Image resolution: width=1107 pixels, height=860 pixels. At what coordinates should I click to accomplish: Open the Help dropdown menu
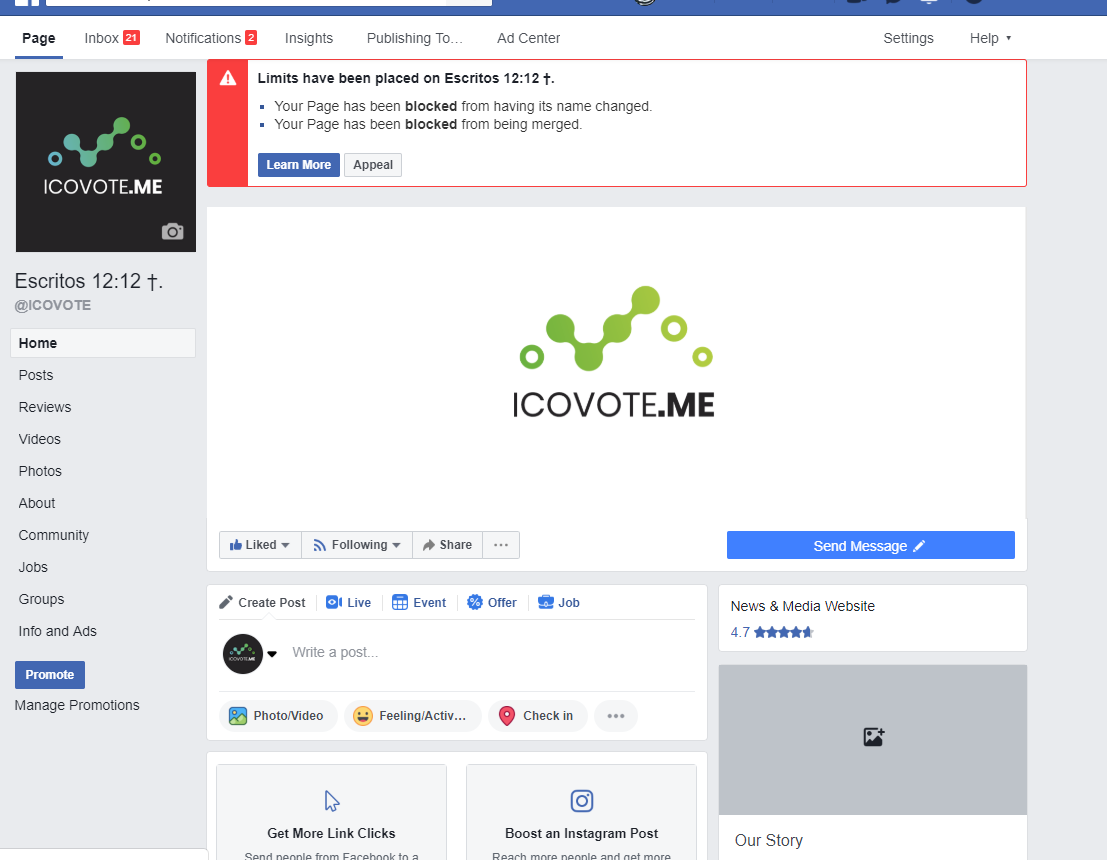[x=991, y=38]
